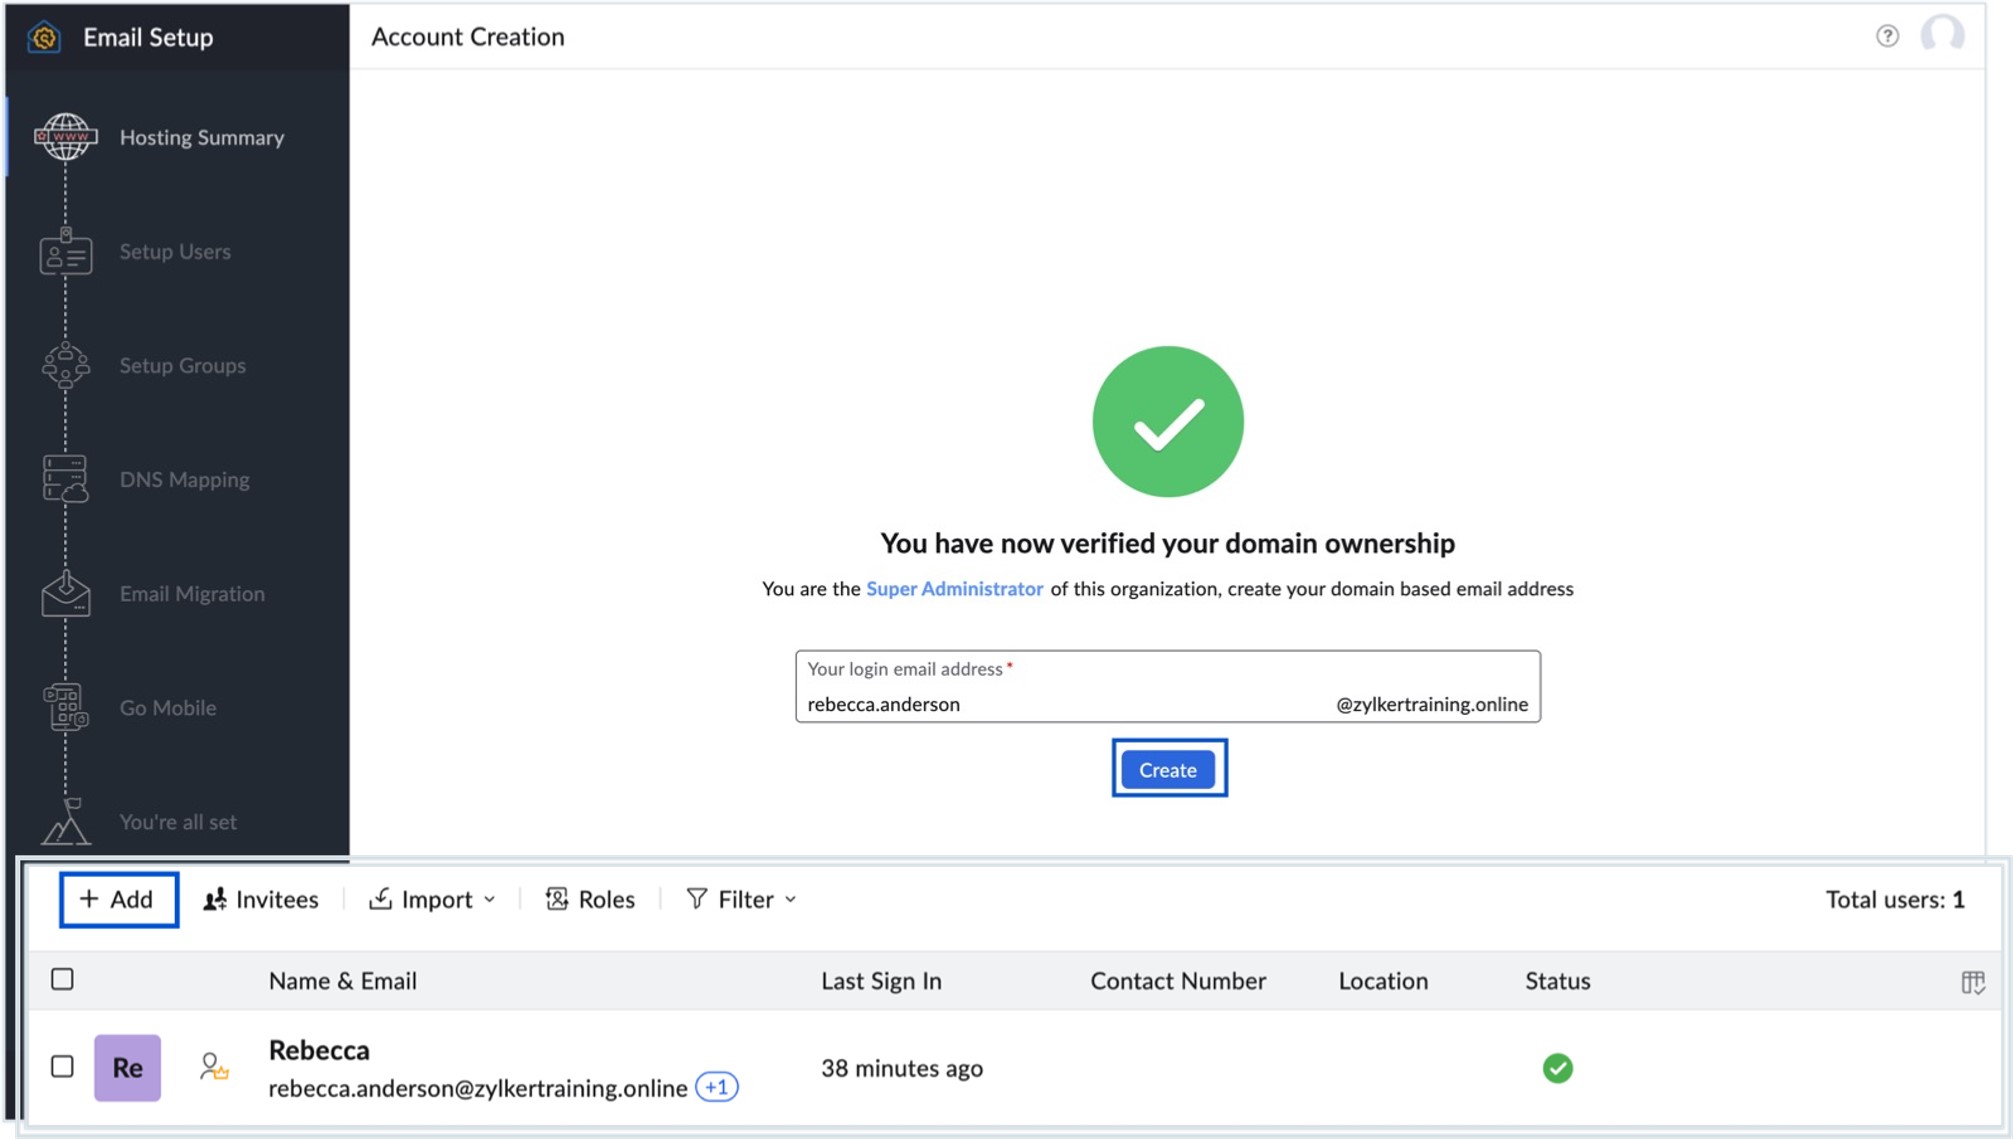Click the 38 minutes ago cell
The height and width of the screenshot is (1140, 2014).
click(x=902, y=1068)
